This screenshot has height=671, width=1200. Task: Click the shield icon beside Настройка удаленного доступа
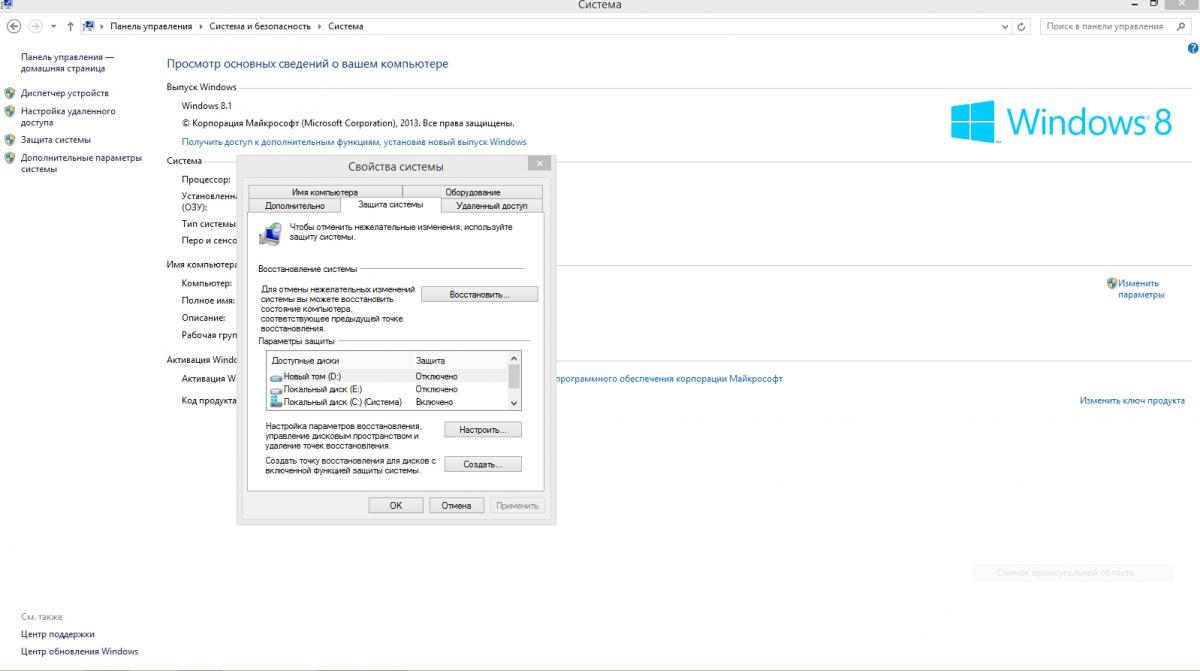tap(10, 111)
